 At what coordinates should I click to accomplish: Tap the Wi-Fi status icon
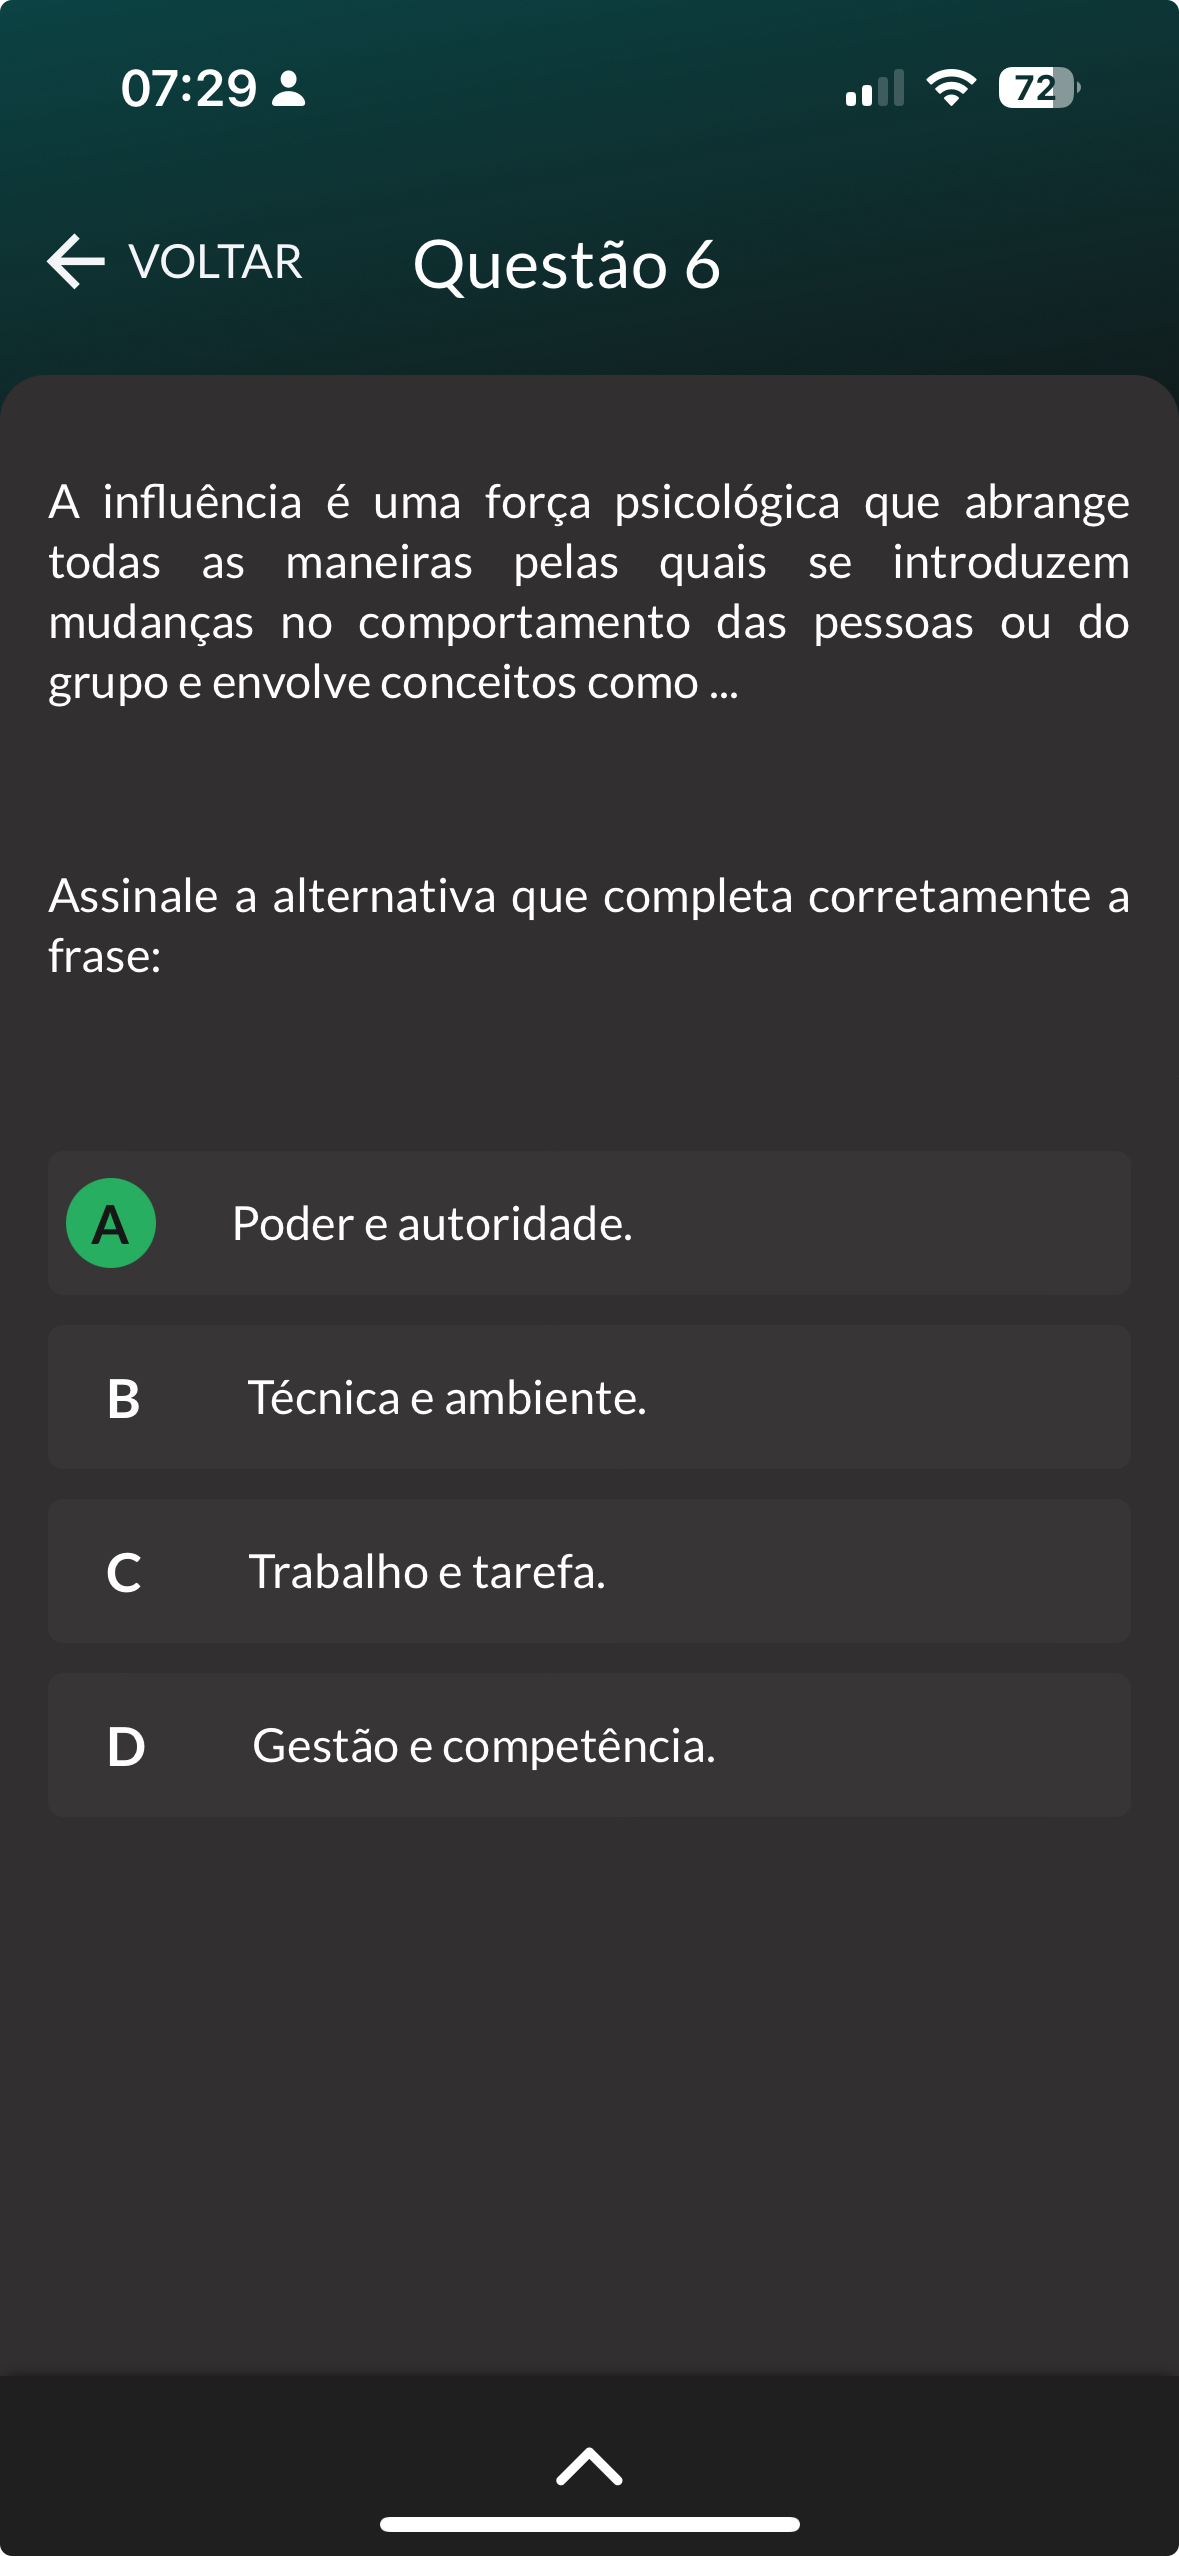(x=951, y=88)
